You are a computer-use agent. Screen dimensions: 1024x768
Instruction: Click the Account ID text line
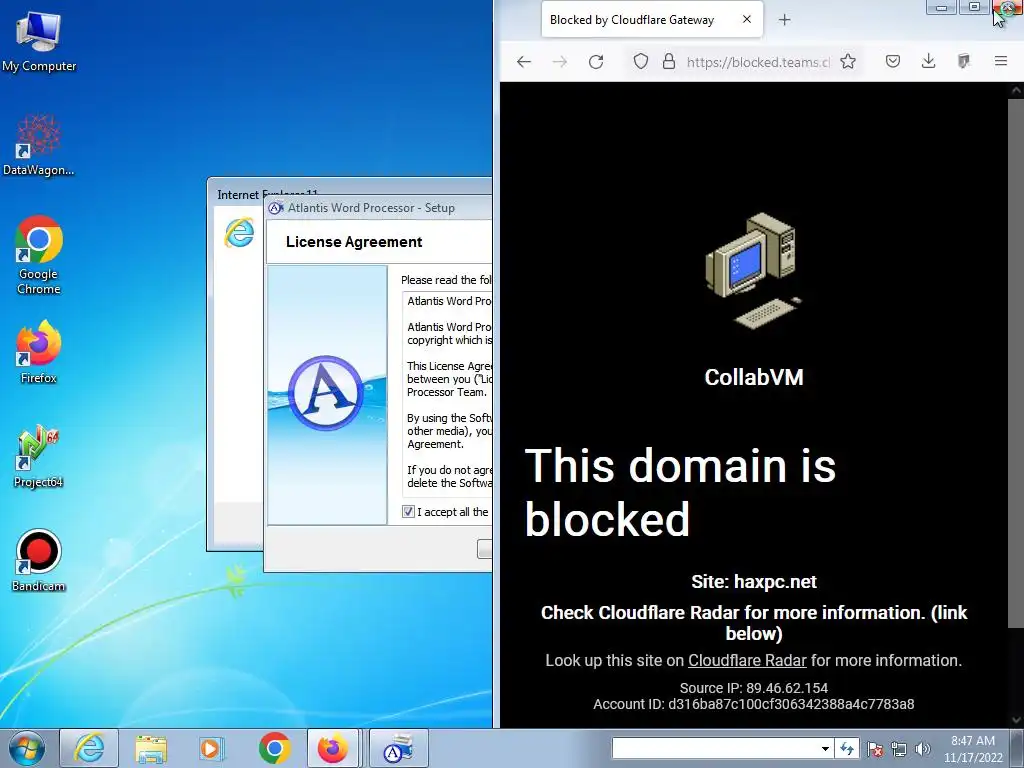(754, 704)
